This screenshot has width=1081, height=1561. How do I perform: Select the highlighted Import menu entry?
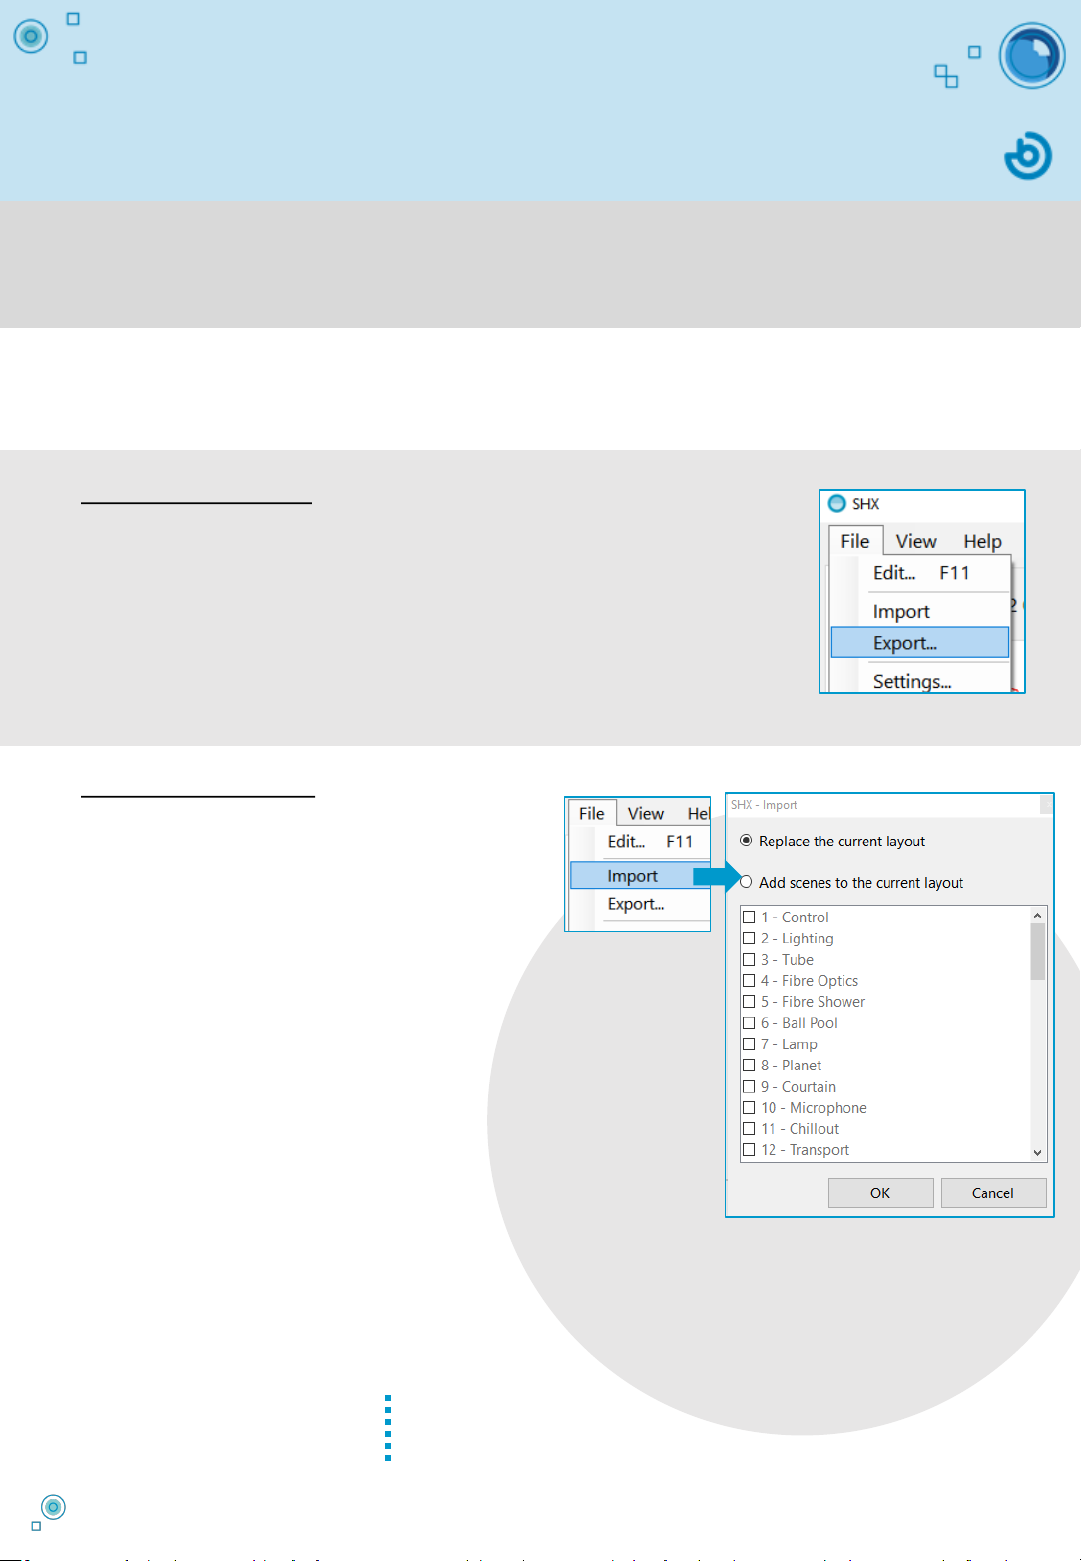[640, 876]
